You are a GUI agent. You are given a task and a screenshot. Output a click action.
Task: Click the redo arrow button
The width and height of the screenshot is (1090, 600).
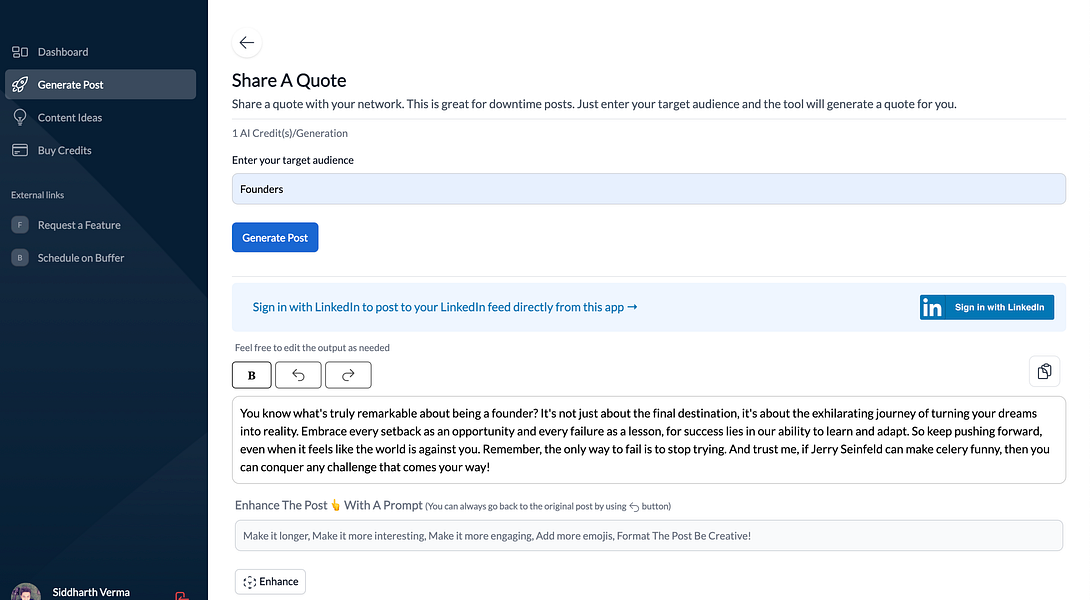pyautogui.click(x=348, y=375)
